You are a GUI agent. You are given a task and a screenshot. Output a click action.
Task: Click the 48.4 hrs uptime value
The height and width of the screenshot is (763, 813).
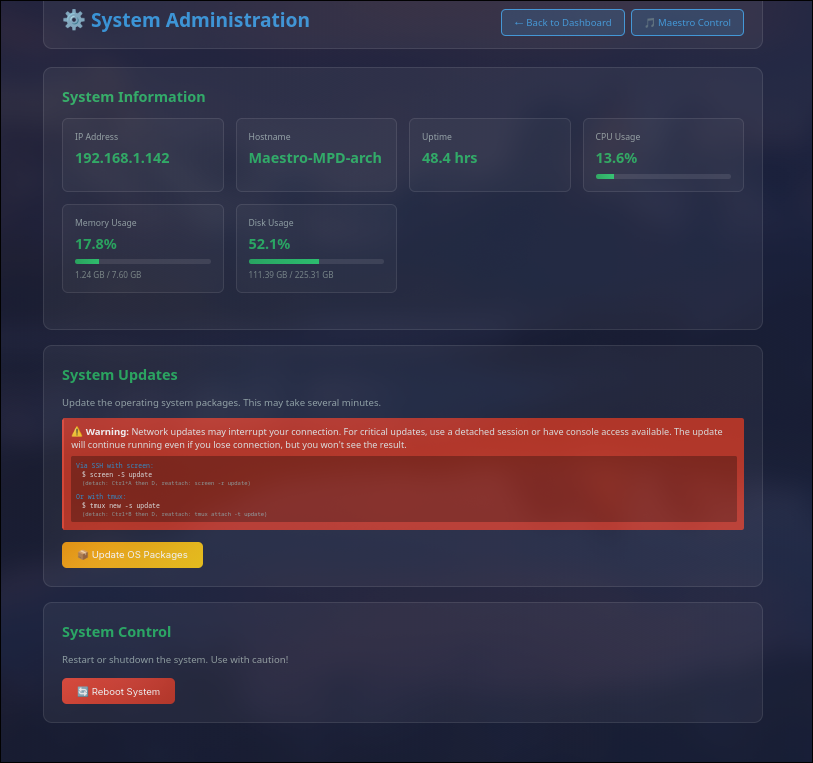pyautogui.click(x=449, y=158)
